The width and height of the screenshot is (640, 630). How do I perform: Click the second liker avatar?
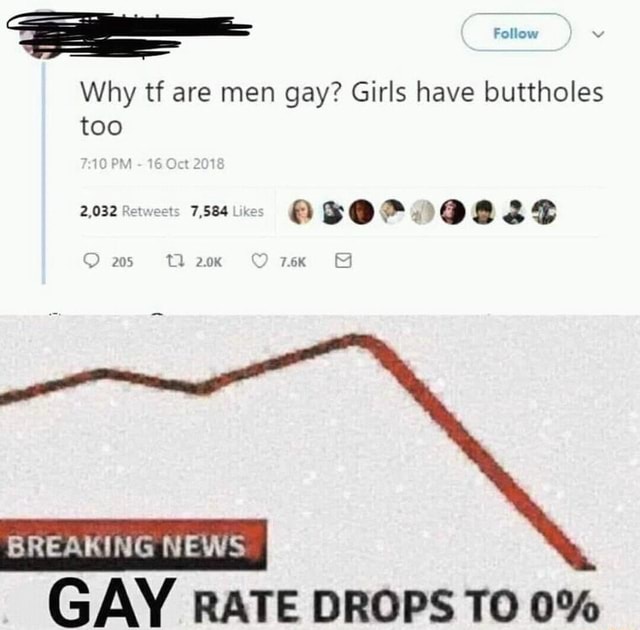click(x=332, y=212)
